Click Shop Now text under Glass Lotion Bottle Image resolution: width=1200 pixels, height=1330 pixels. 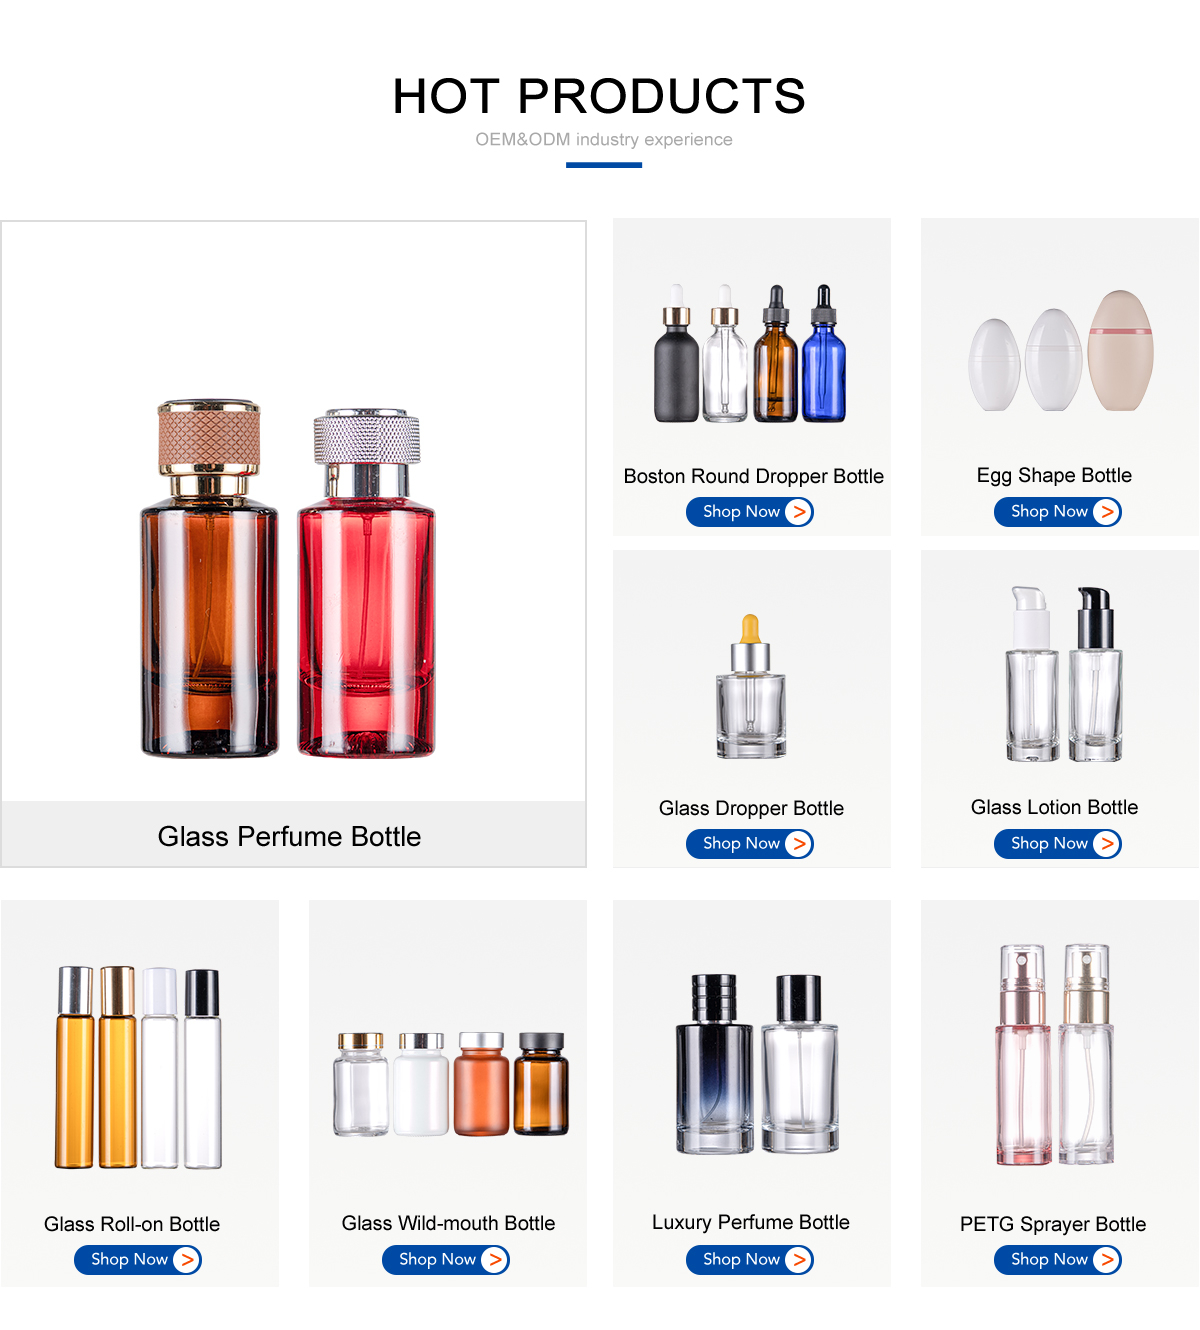(1049, 844)
